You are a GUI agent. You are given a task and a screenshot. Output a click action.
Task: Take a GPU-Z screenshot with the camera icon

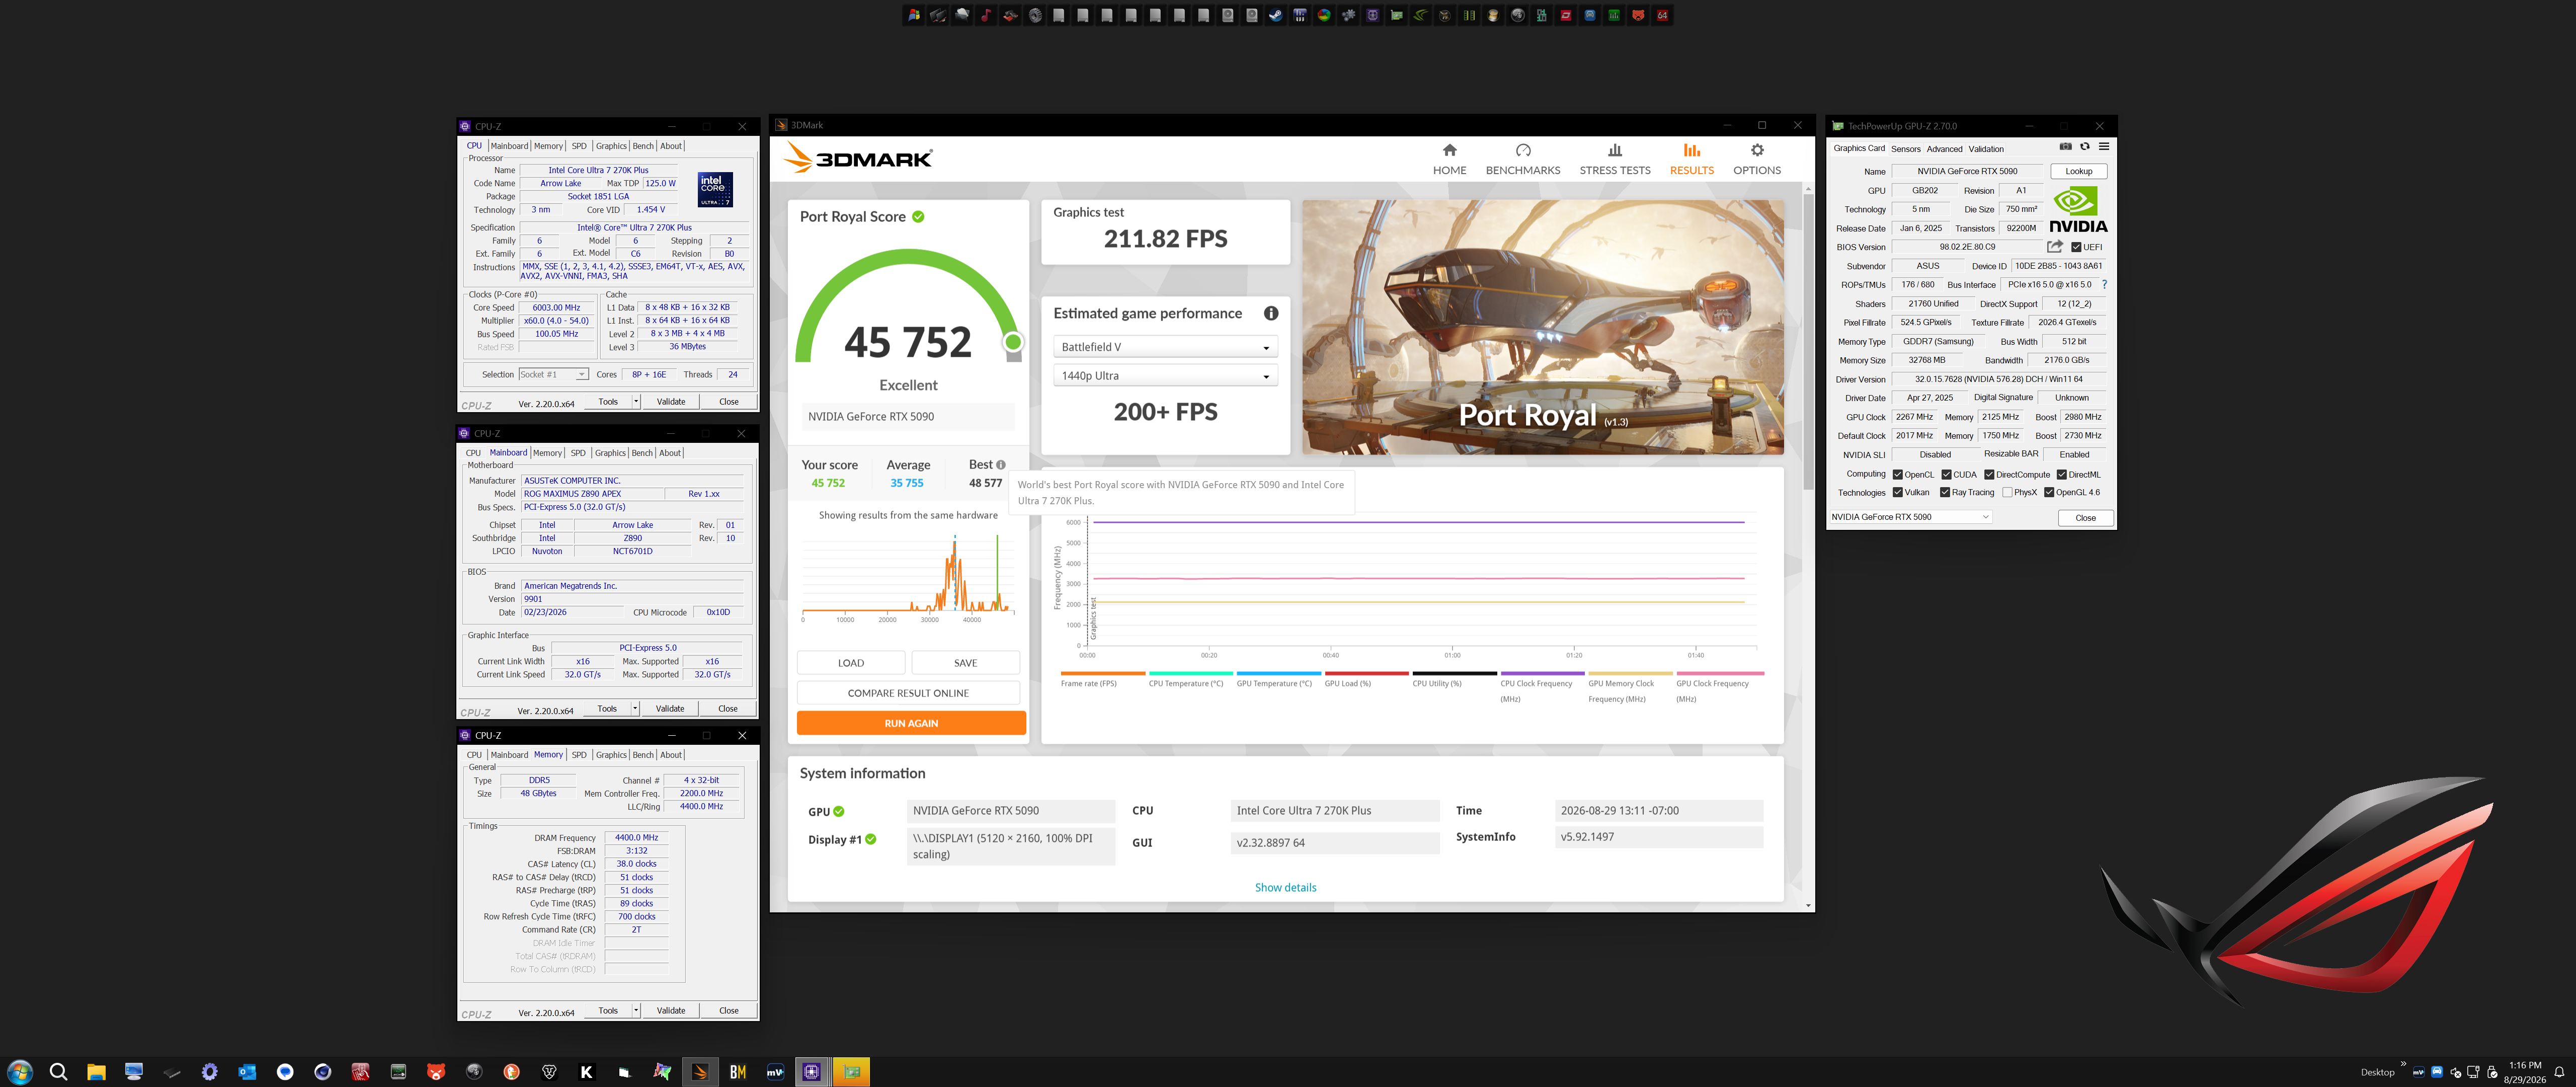(x=2065, y=147)
